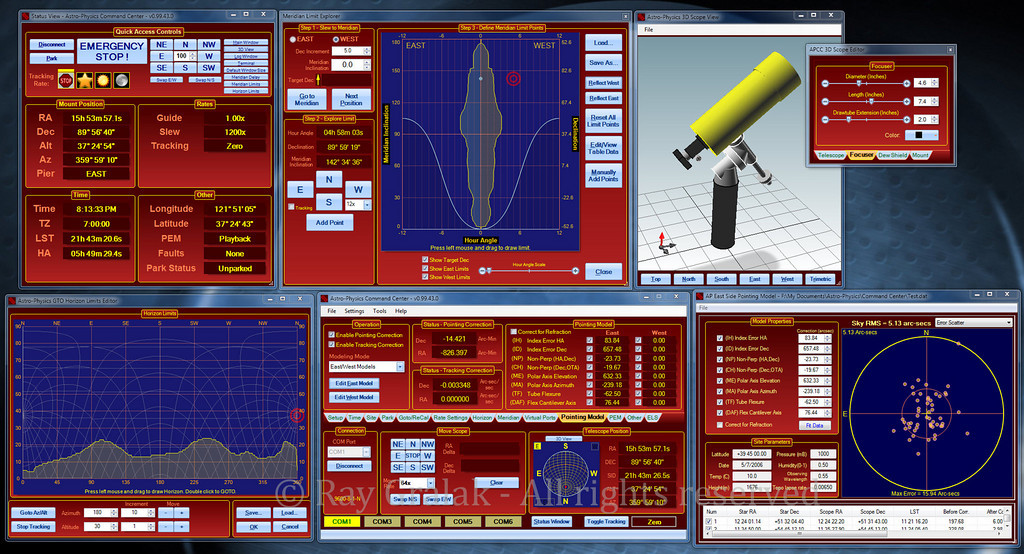Click the red target marker on horizon chart
Viewport: 1024px width, 554px height.
point(296,416)
